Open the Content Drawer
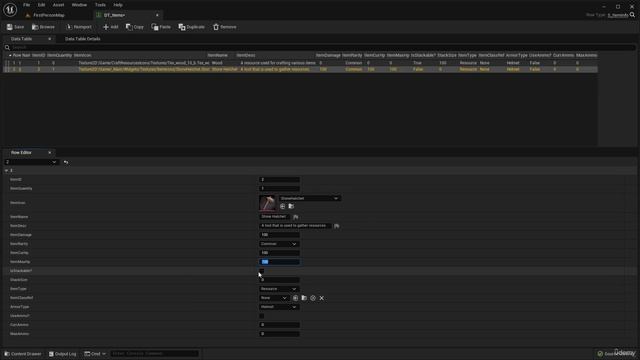The width and height of the screenshot is (640, 360). point(23,354)
